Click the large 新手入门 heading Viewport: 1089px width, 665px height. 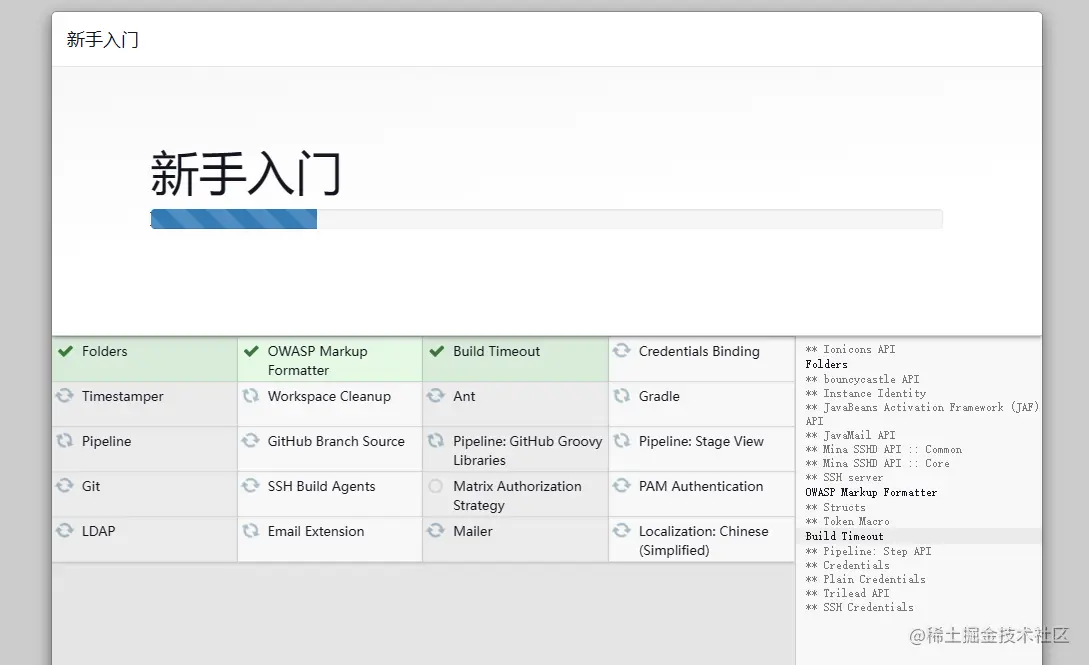(246, 173)
